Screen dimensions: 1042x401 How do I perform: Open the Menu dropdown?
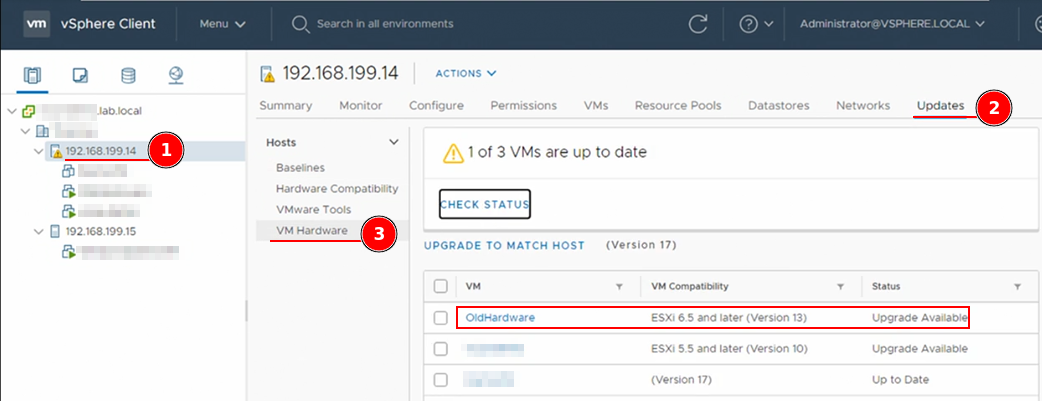[223, 24]
